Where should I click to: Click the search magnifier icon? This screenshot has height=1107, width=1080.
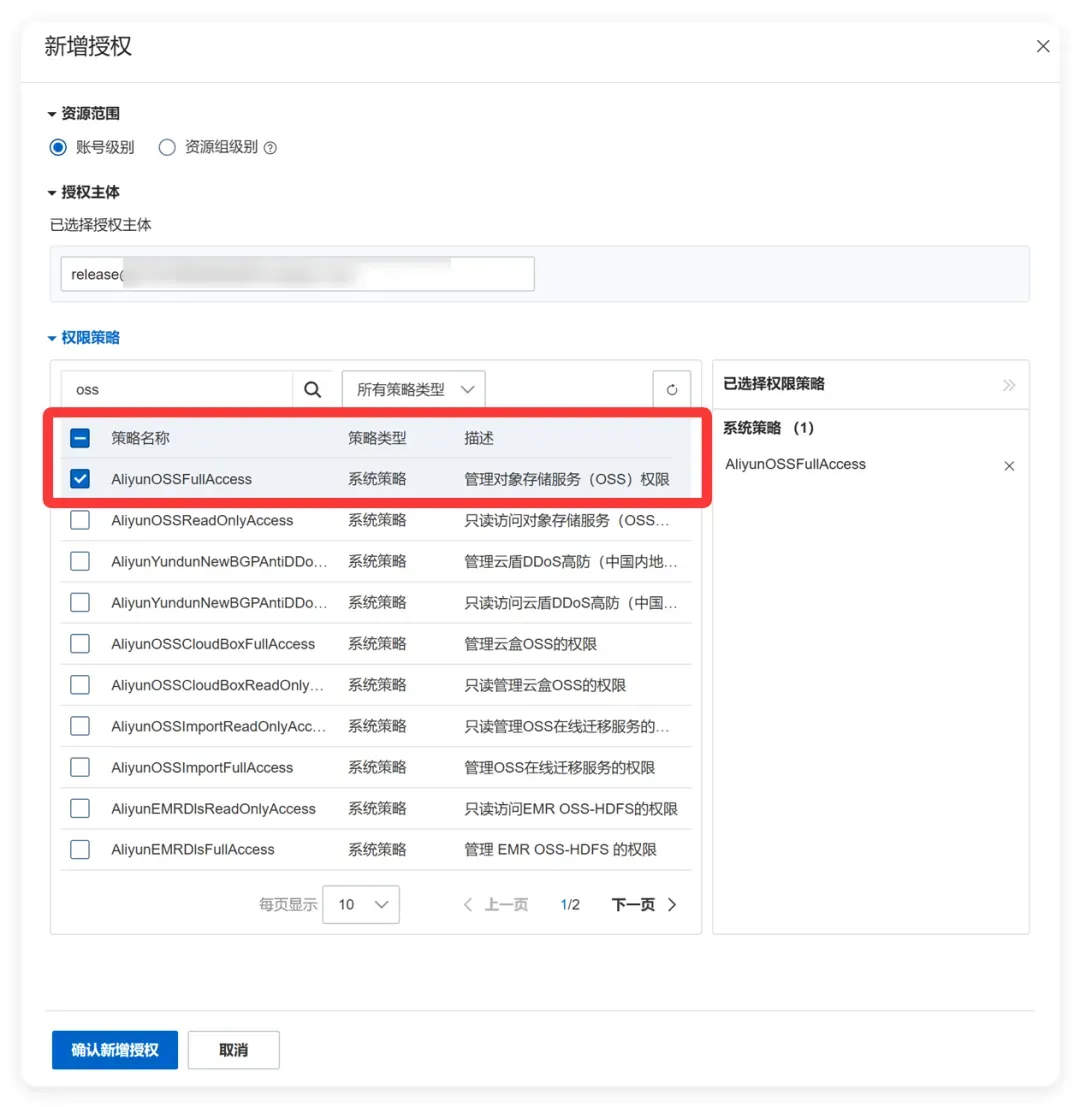313,390
